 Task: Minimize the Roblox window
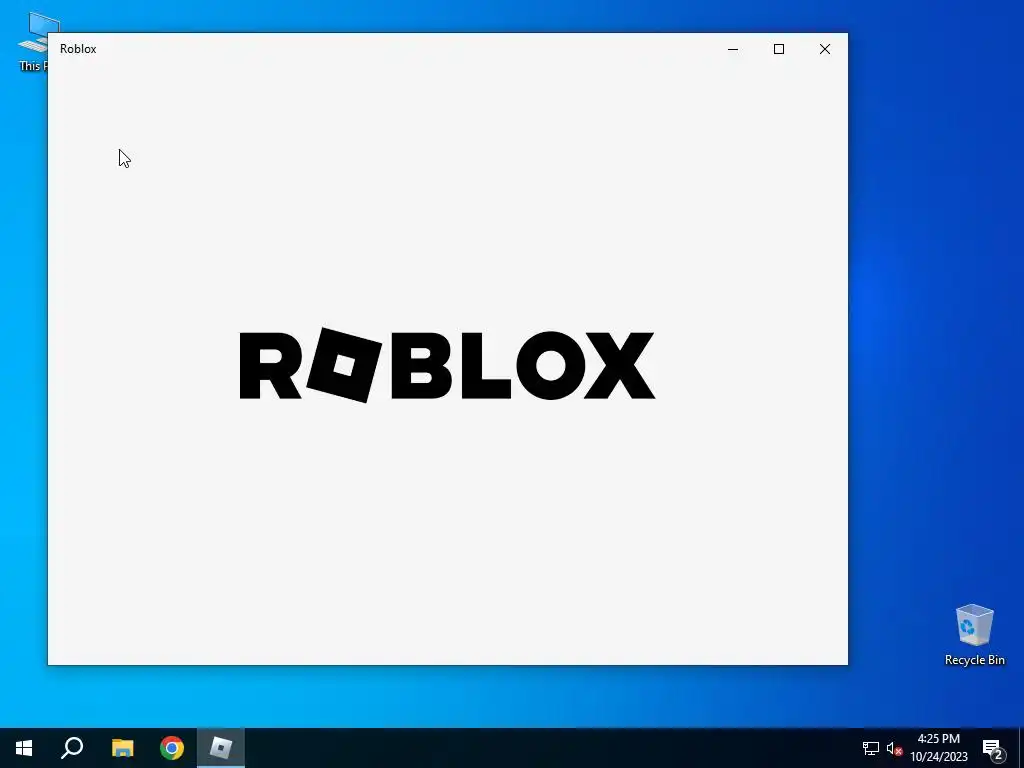coord(733,49)
